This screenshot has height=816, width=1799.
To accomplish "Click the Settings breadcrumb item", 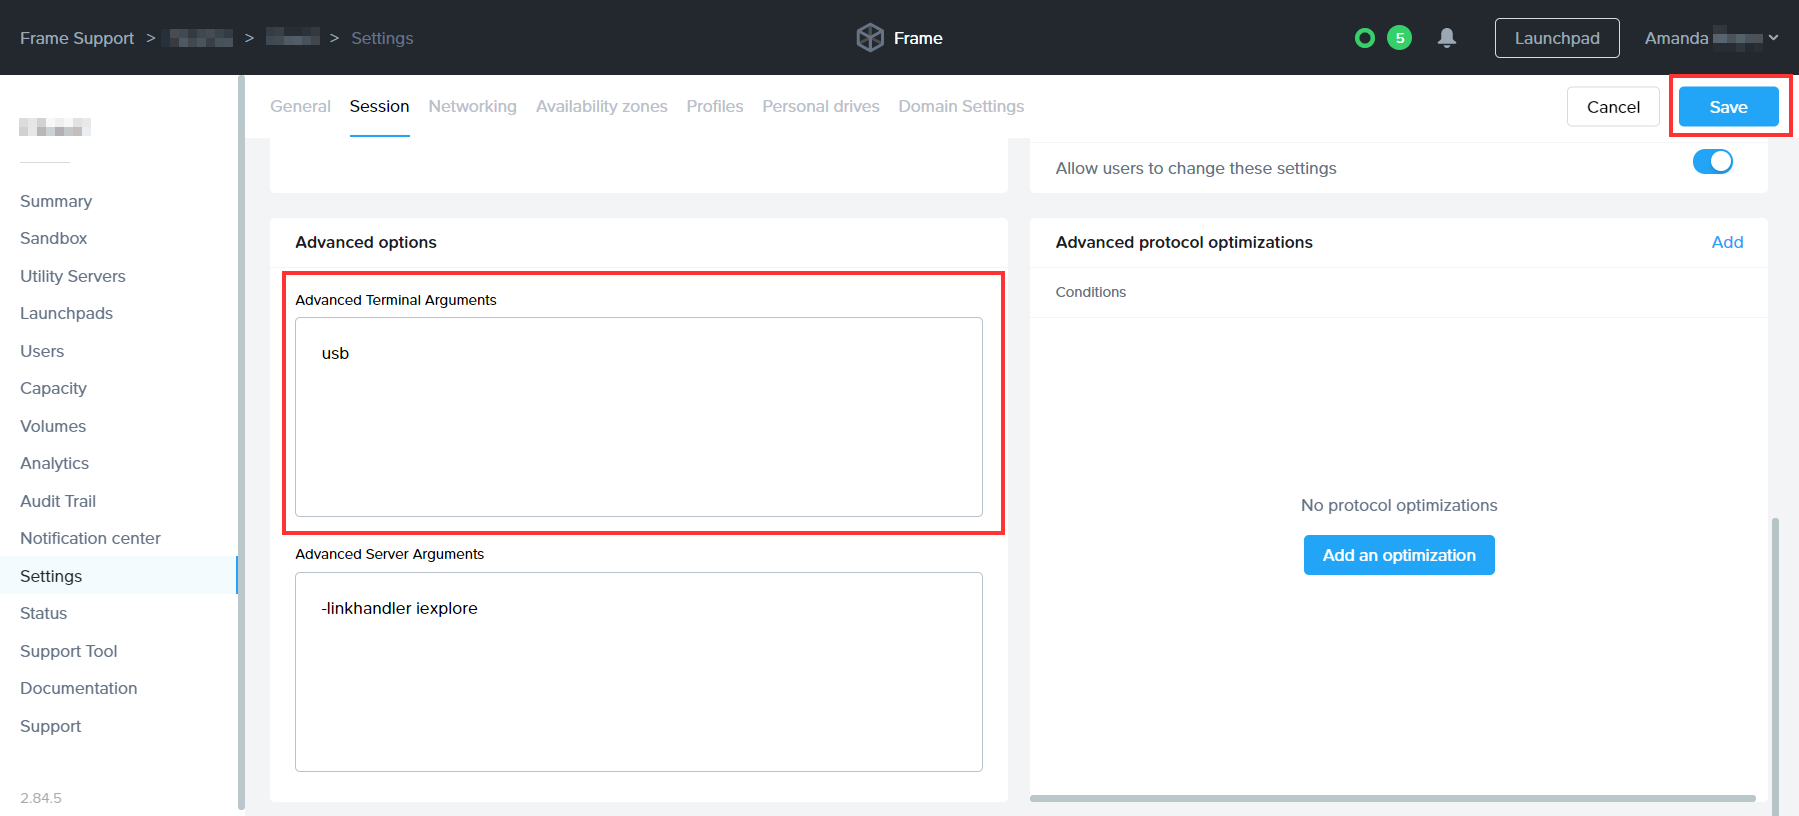I will 382,38.
